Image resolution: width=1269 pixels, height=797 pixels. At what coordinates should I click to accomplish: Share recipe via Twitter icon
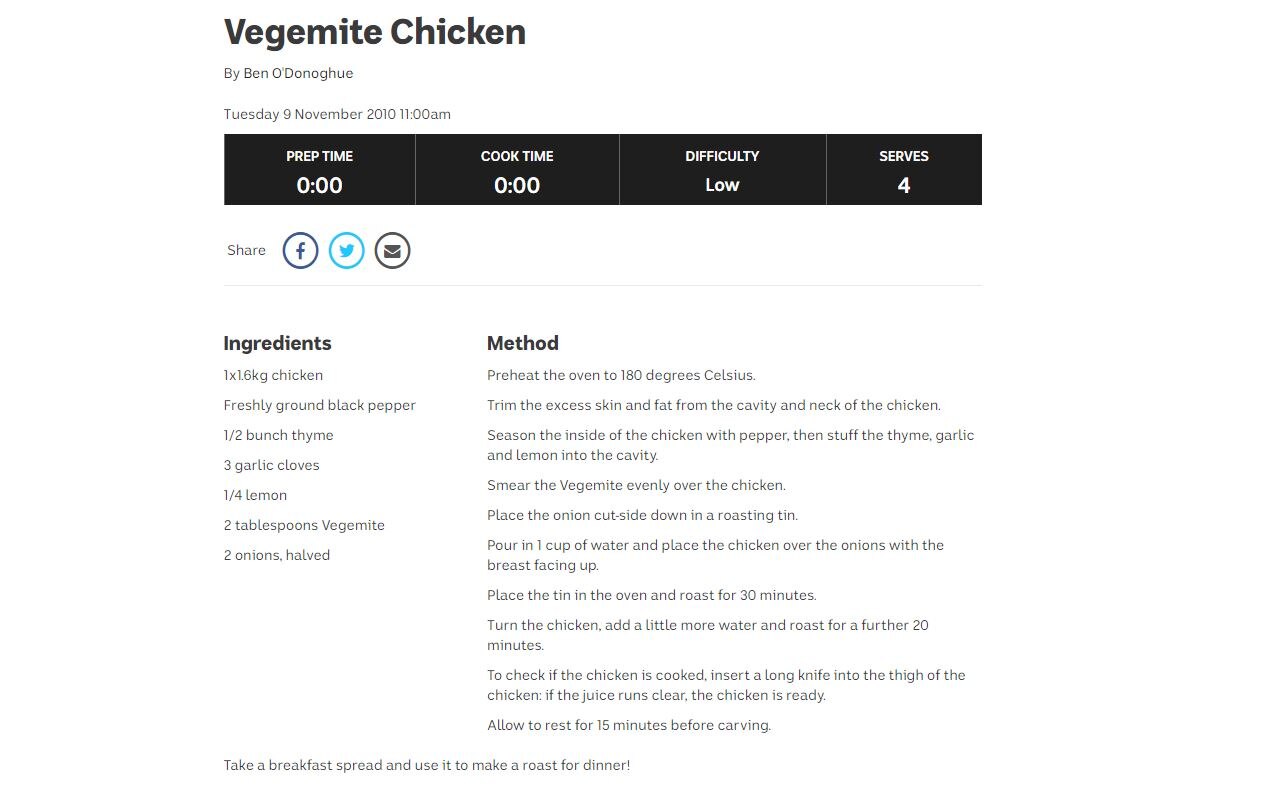346,250
